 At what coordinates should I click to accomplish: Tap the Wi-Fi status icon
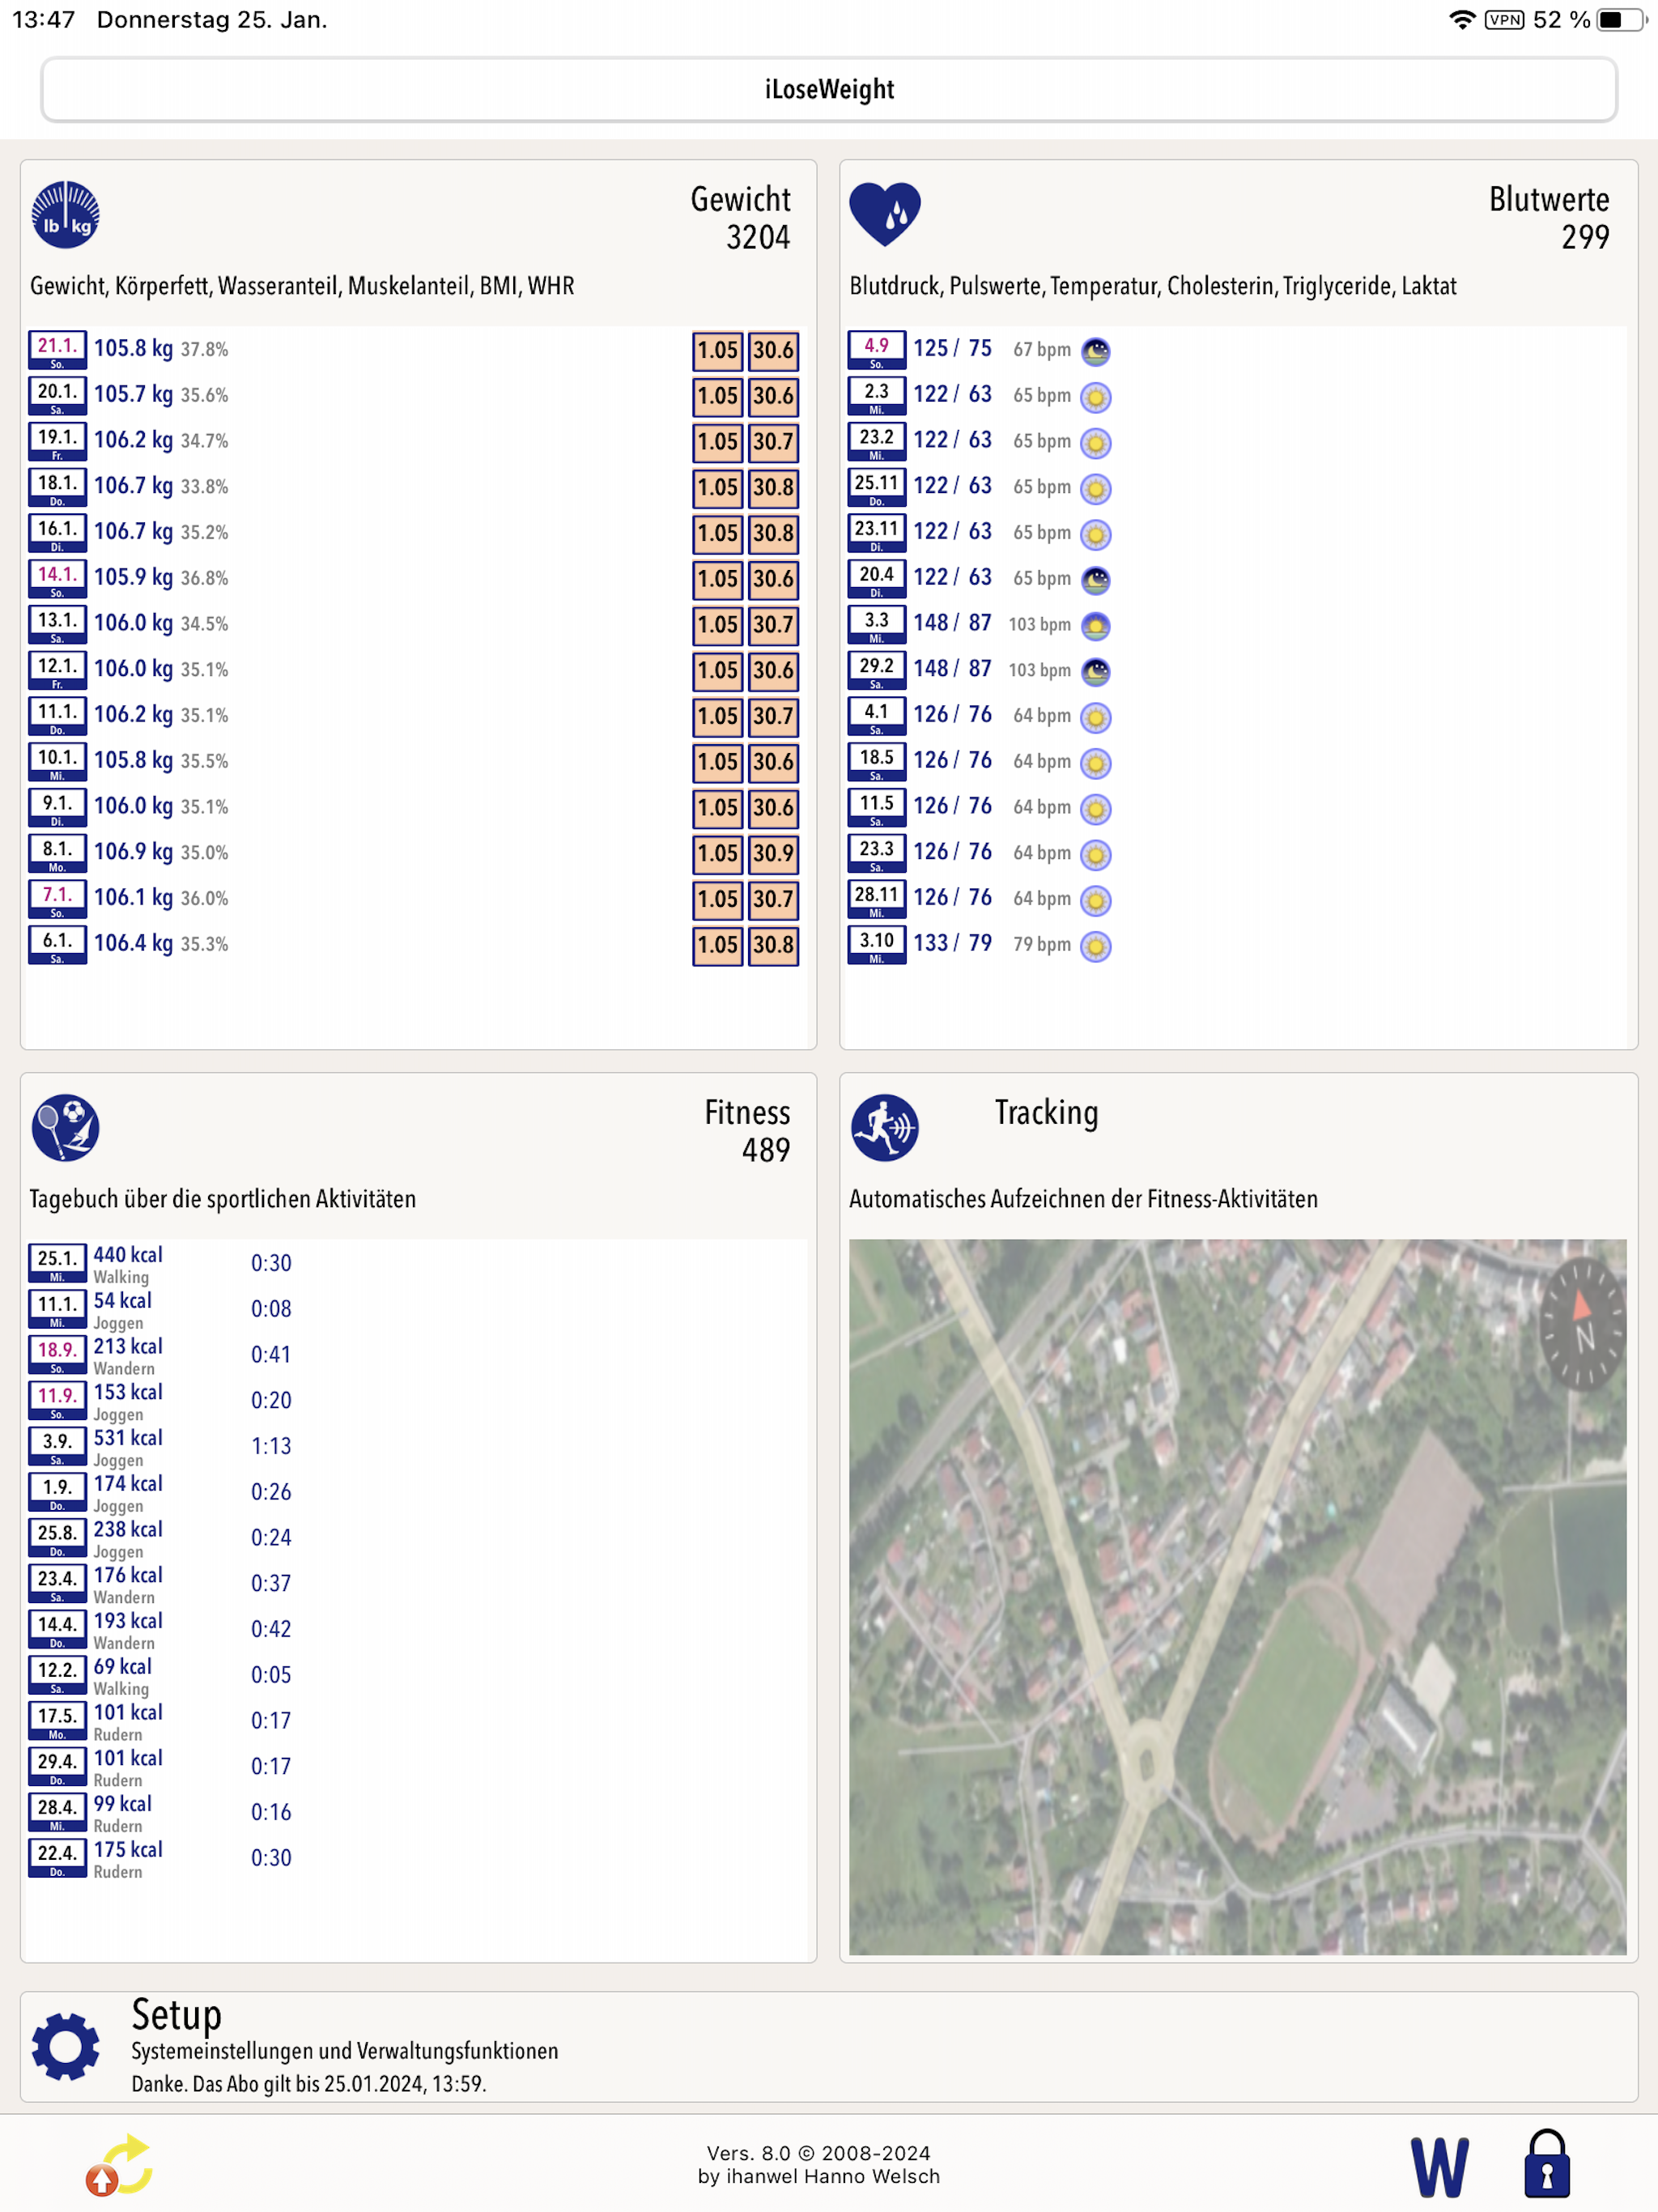(x=1462, y=20)
